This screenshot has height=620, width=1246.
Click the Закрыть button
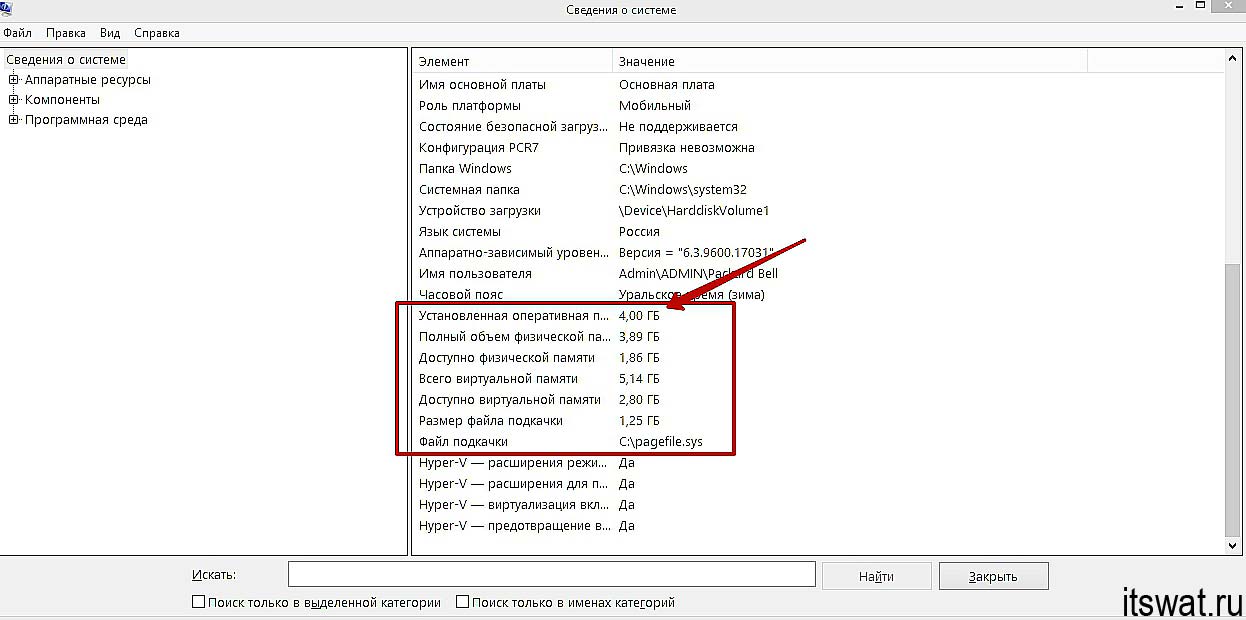993,576
